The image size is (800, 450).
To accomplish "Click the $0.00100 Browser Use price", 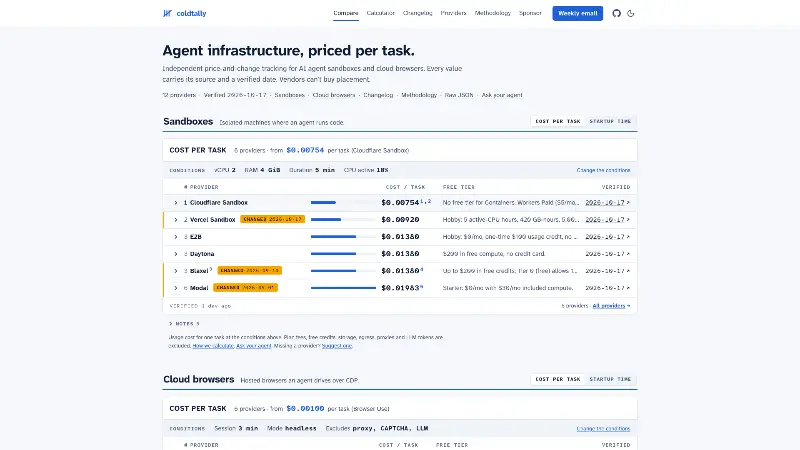I will pos(305,408).
